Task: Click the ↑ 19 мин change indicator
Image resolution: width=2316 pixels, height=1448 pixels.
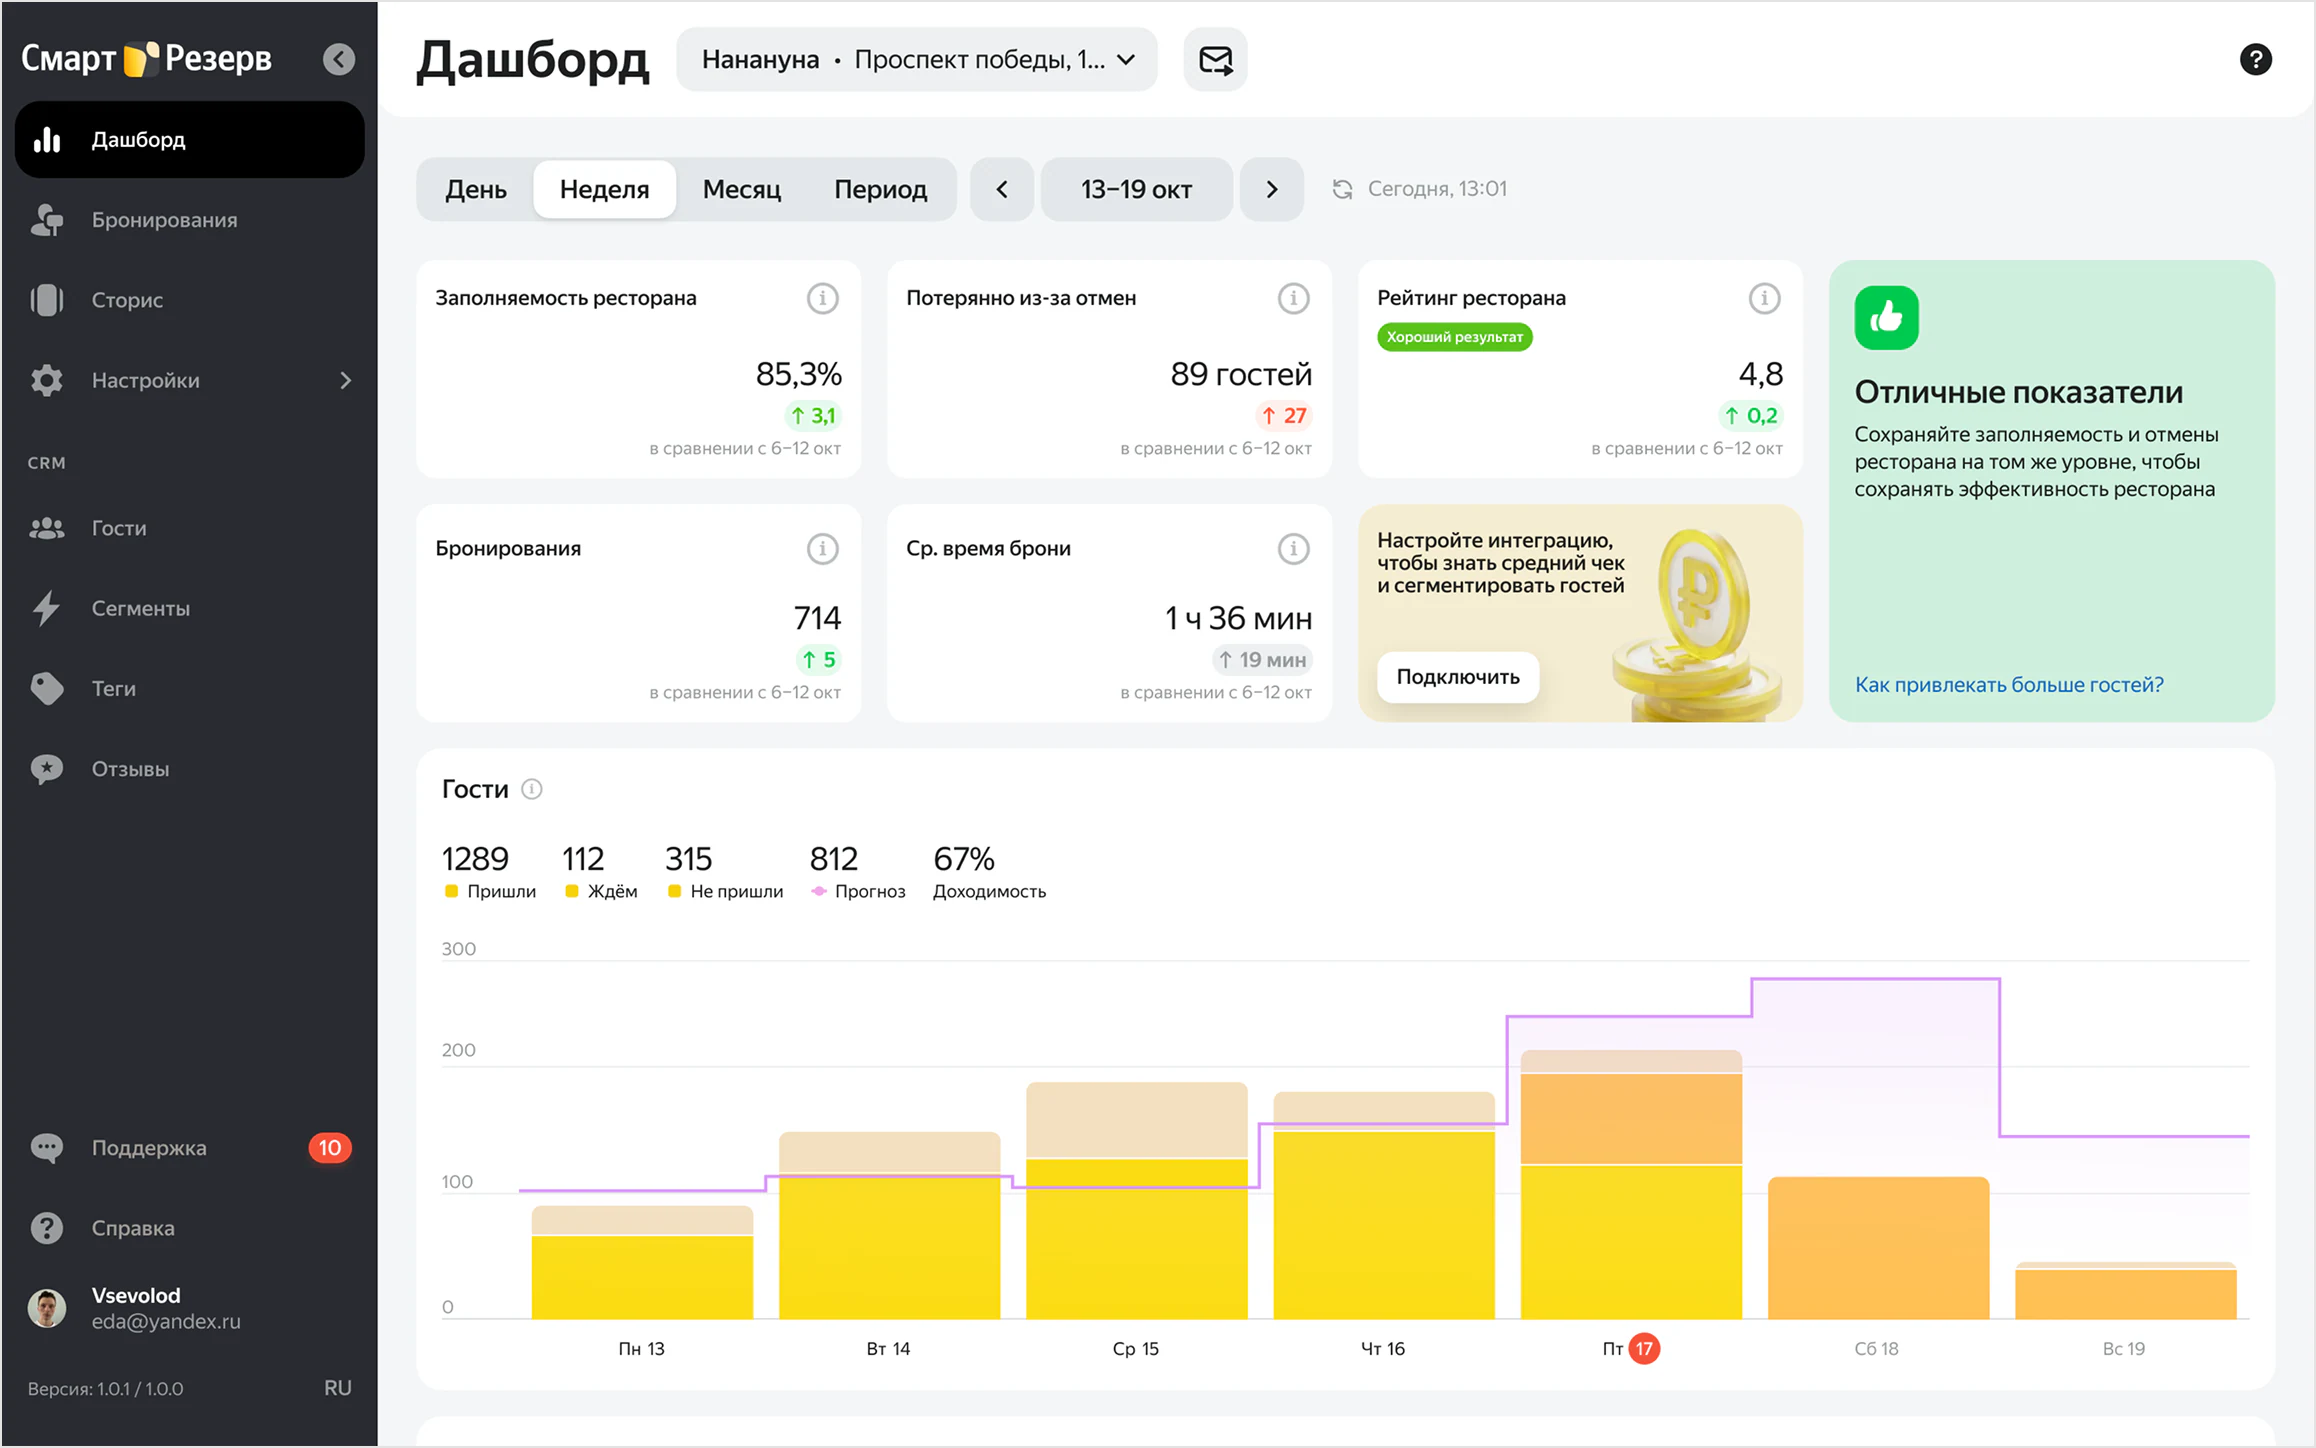Action: 1262,660
